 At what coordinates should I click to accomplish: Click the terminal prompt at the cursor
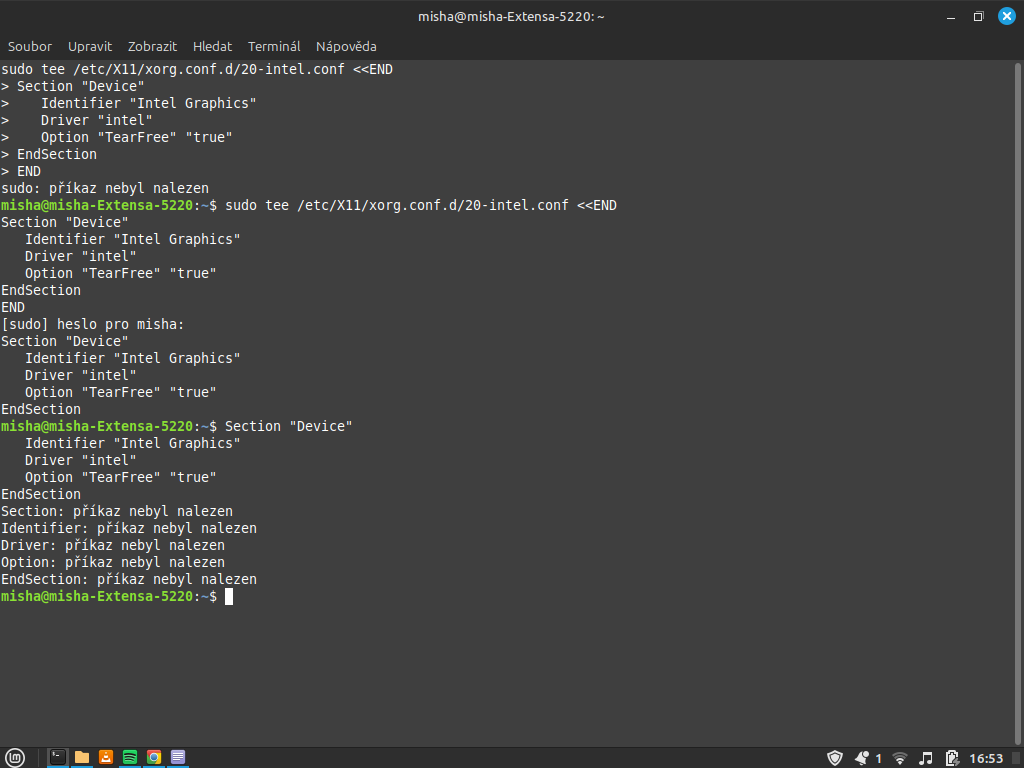coord(229,596)
